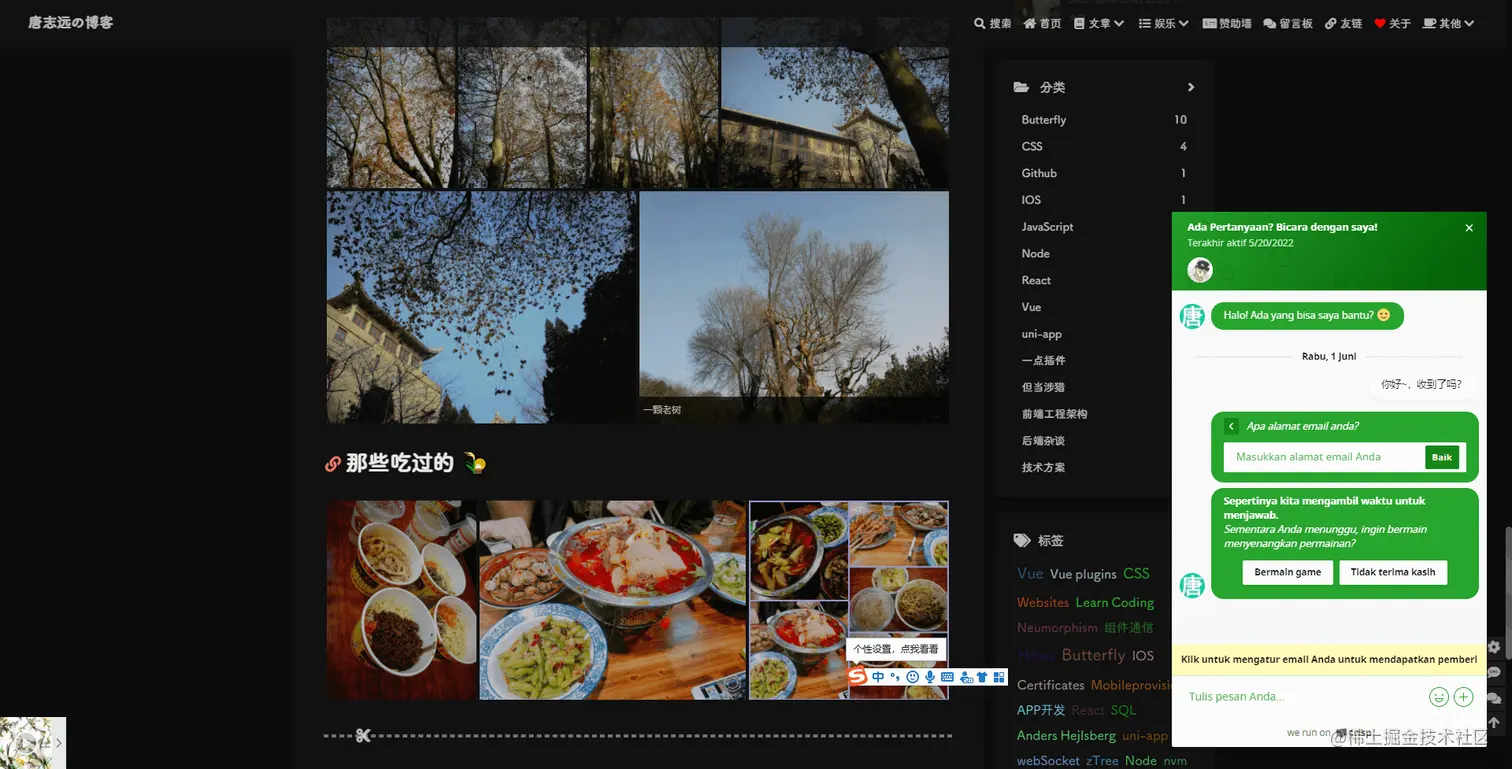This screenshot has width=1512, height=769.
Task: Click the plus attachment icon in the chat
Action: tap(1463, 696)
